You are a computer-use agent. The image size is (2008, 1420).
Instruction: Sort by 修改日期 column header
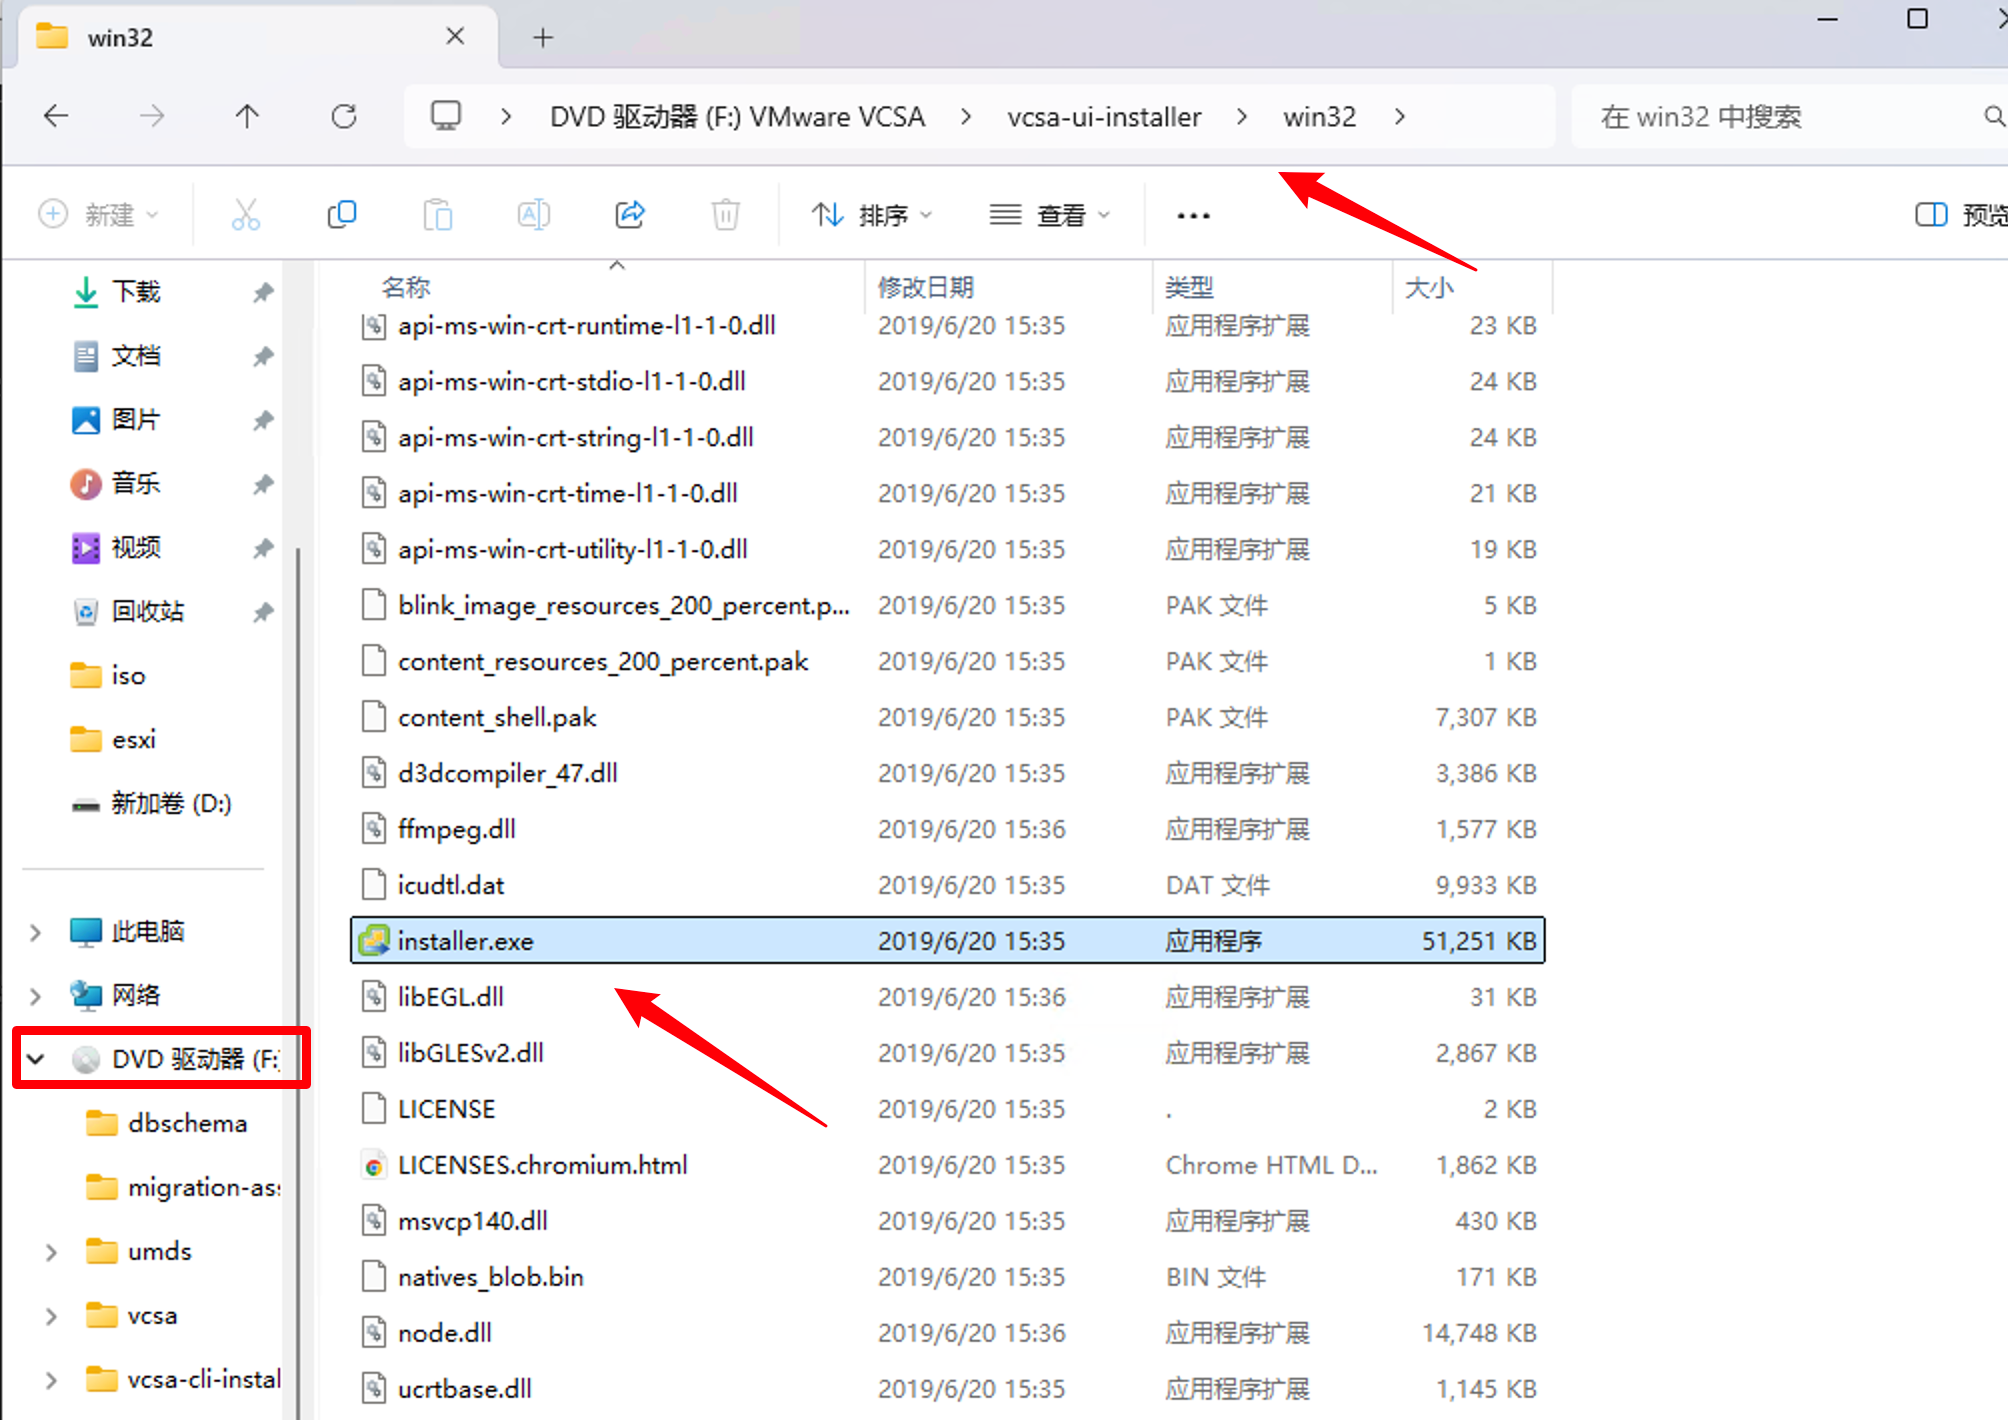coord(926,287)
